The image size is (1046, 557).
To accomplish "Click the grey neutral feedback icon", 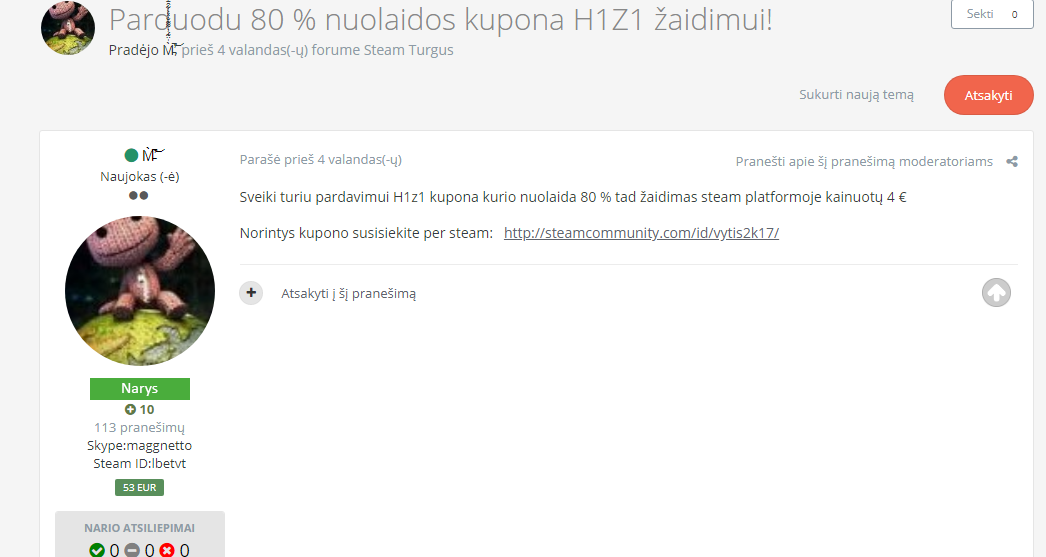I will coord(132,550).
